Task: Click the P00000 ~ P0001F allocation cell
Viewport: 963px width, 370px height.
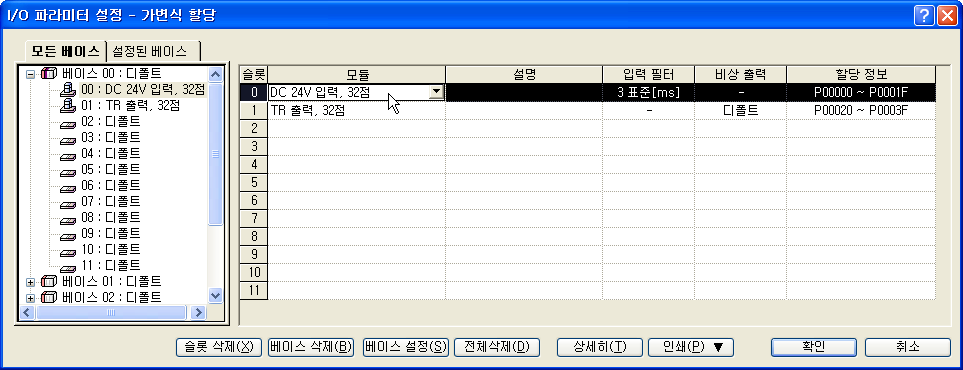Action: tap(861, 92)
